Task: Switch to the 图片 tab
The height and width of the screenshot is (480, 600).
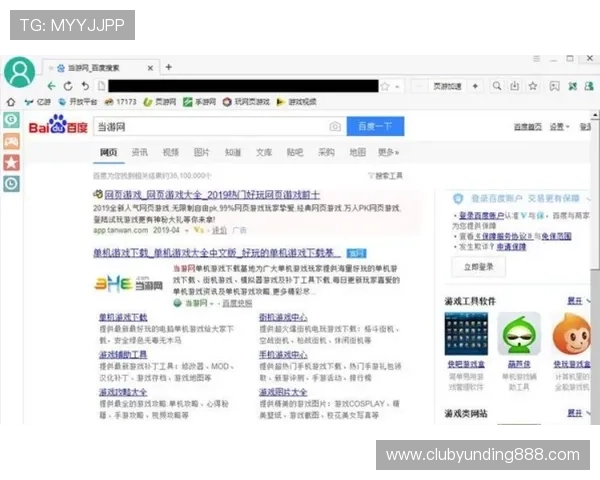Action: click(x=202, y=152)
